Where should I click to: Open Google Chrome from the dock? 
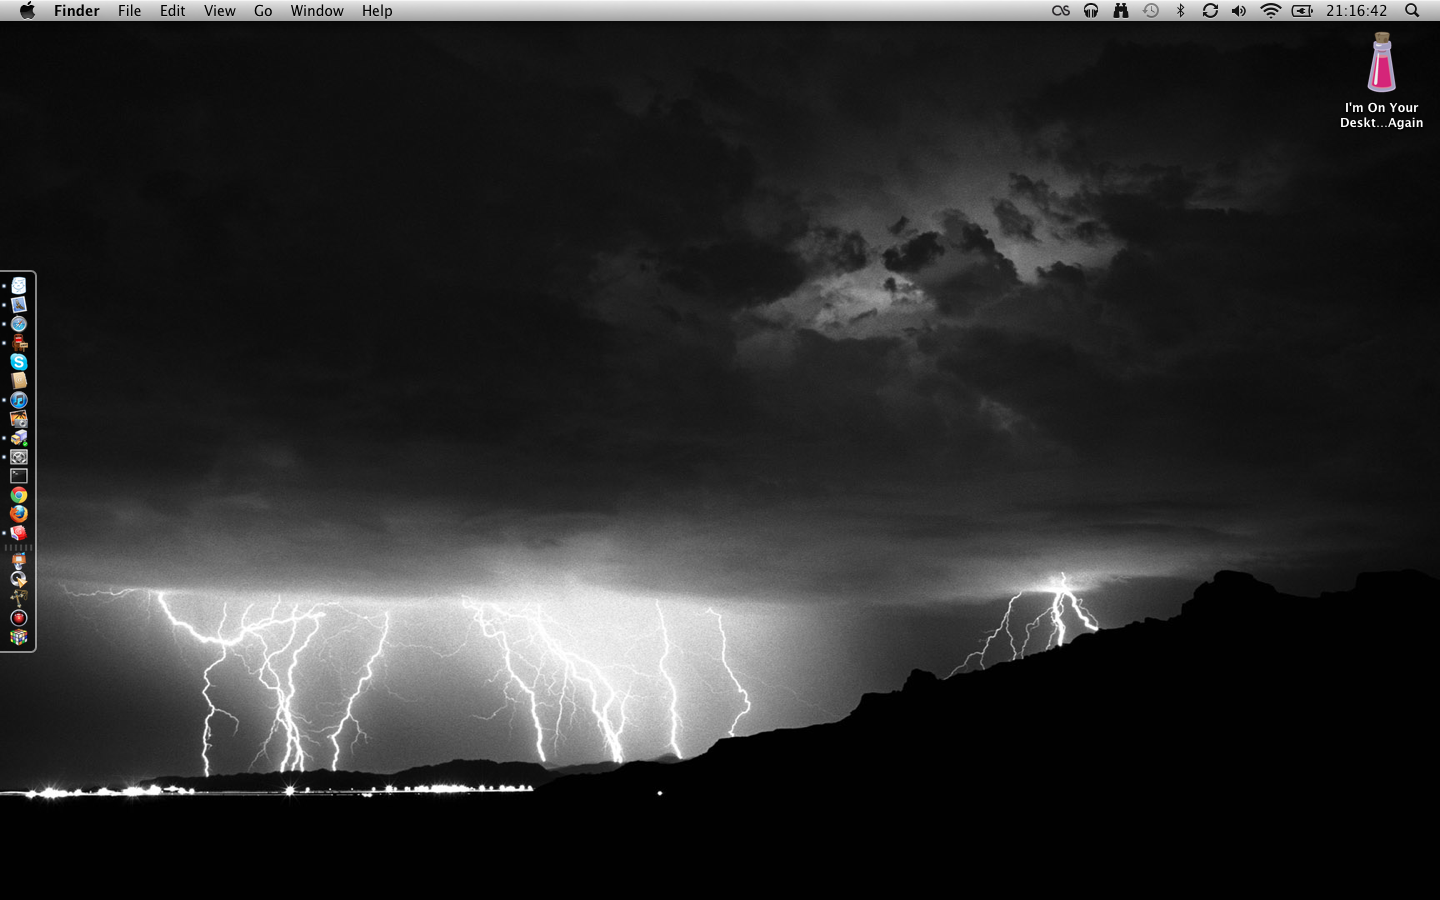pyautogui.click(x=18, y=495)
